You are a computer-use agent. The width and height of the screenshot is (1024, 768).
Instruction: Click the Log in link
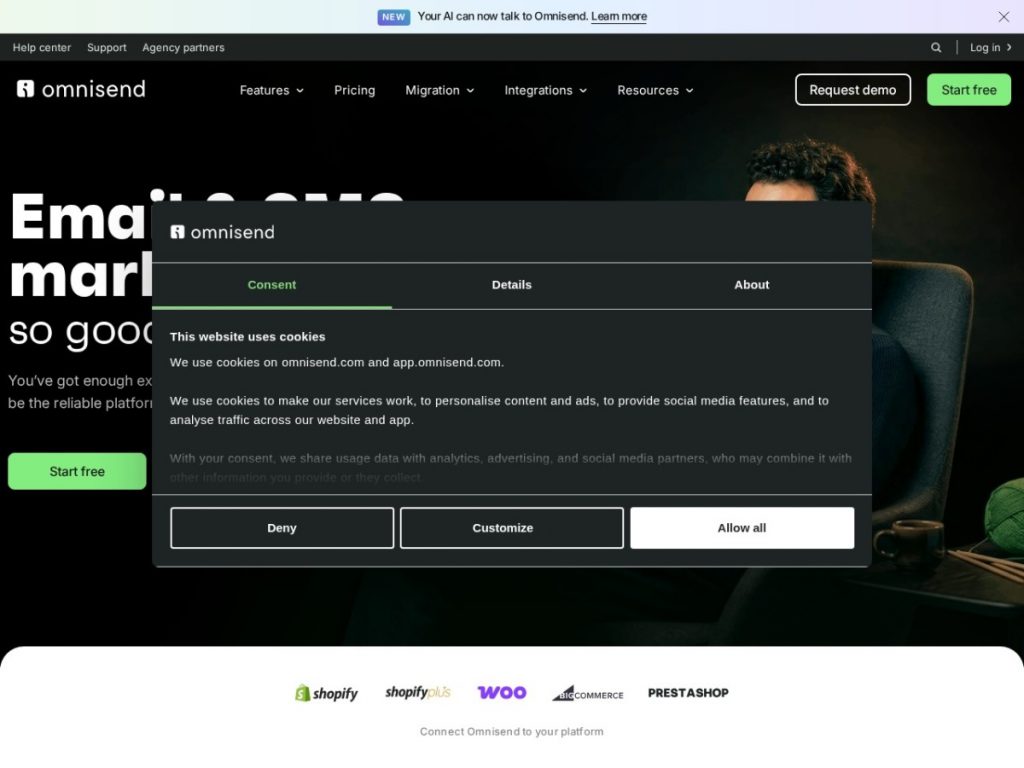(x=990, y=48)
